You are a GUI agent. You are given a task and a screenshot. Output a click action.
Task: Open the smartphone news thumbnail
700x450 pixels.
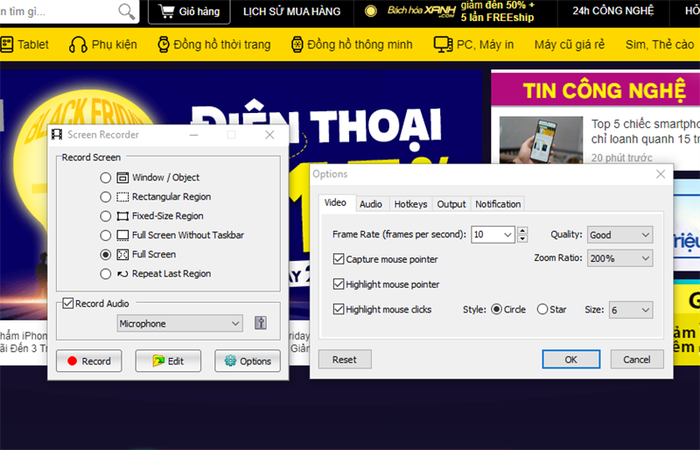pyautogui.click(x=541, y=140)
